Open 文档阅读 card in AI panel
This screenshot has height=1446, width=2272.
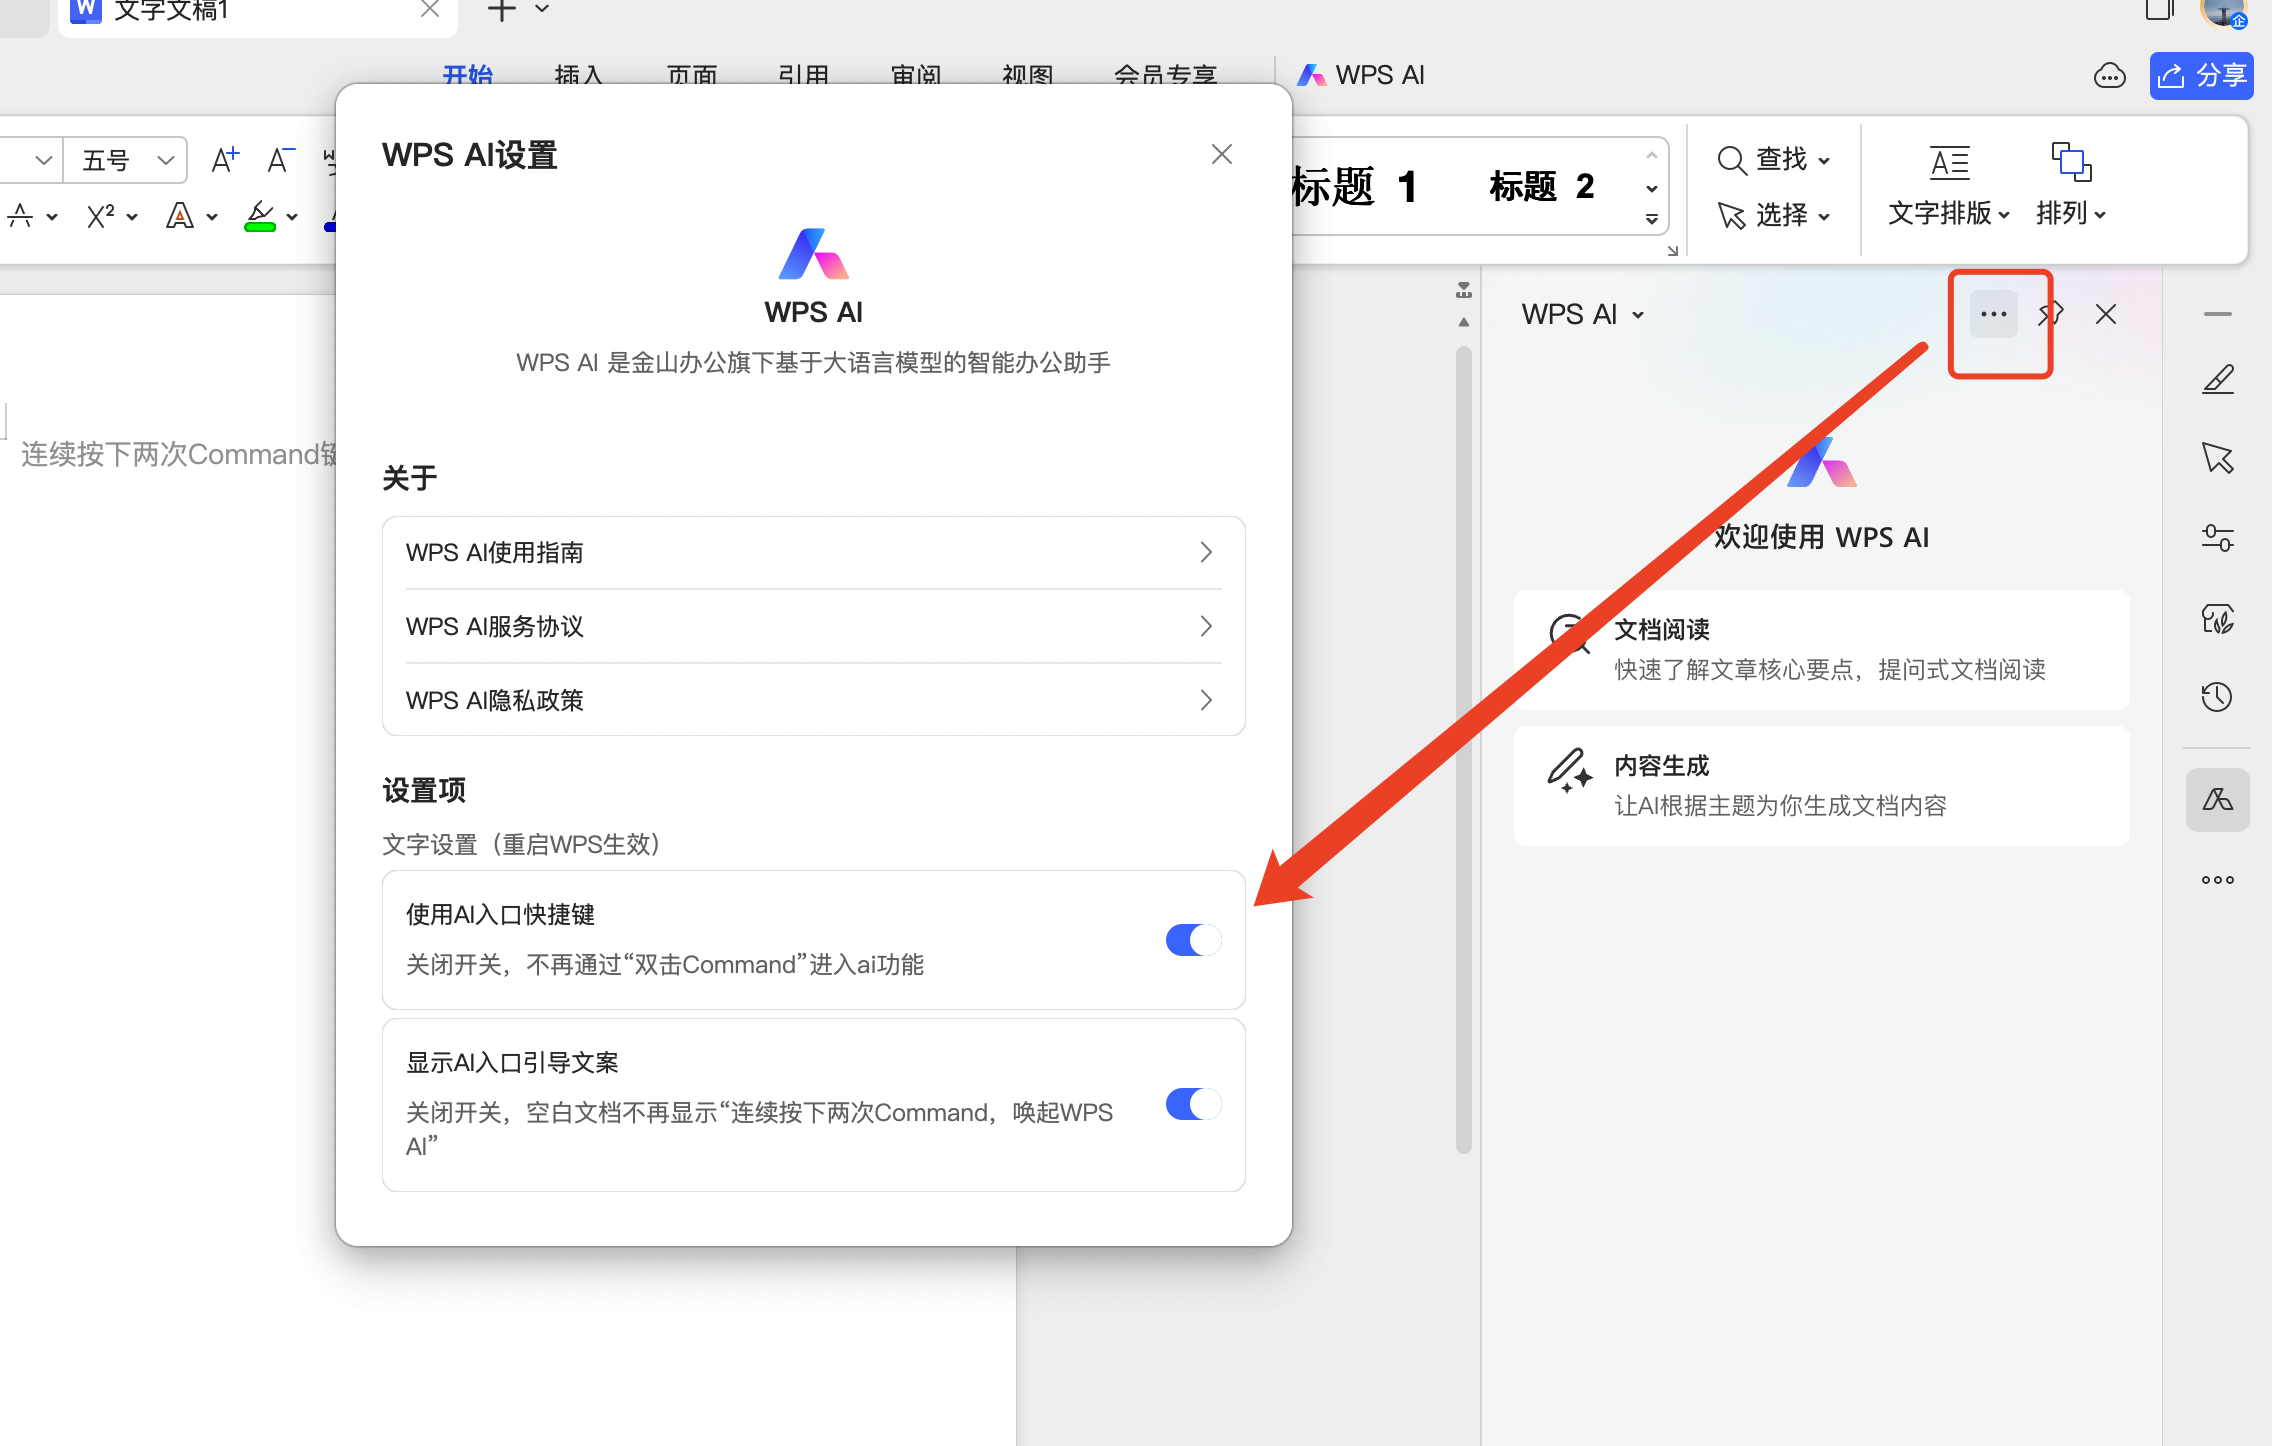tap(1821, 650)
